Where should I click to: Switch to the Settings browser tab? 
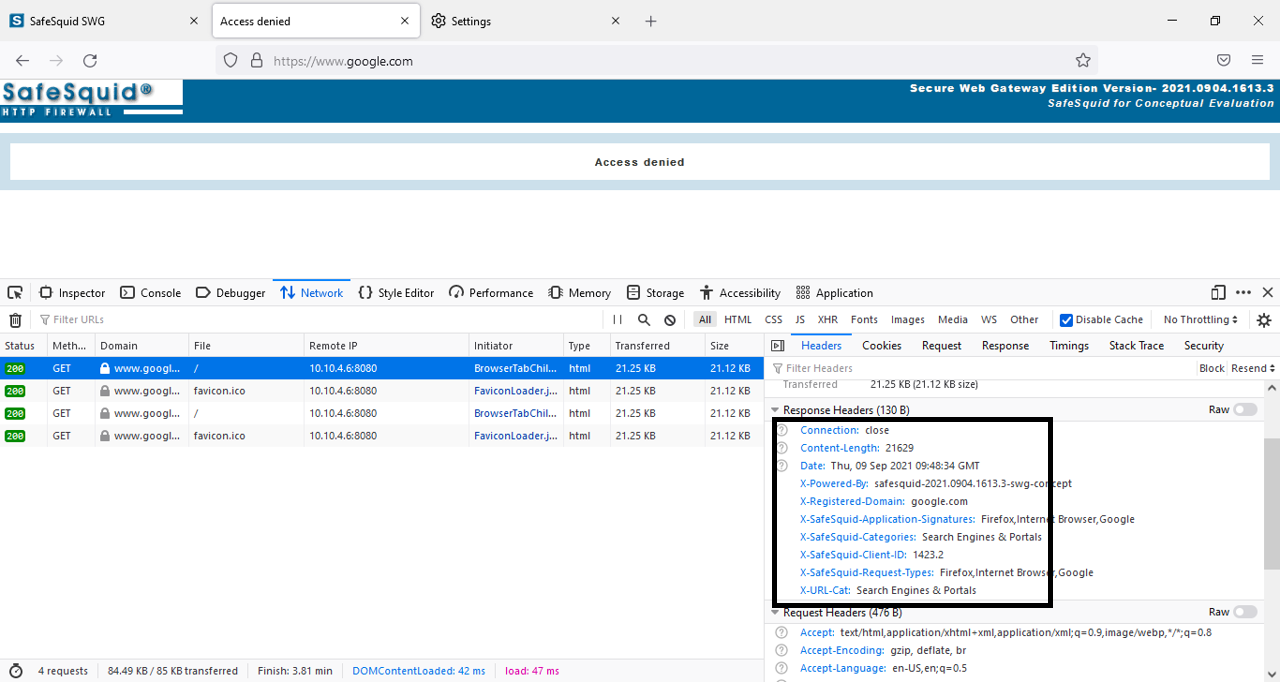(x=526, y=21)
